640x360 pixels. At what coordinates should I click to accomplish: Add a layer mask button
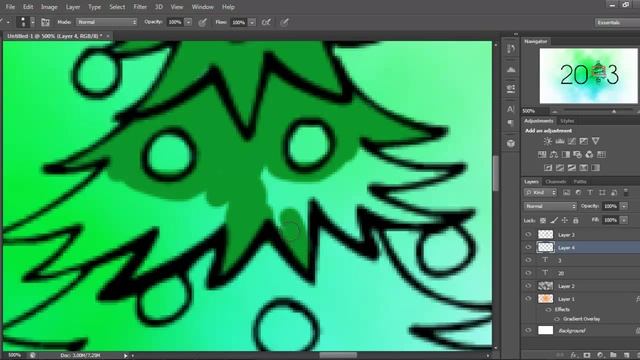[587, 356]
